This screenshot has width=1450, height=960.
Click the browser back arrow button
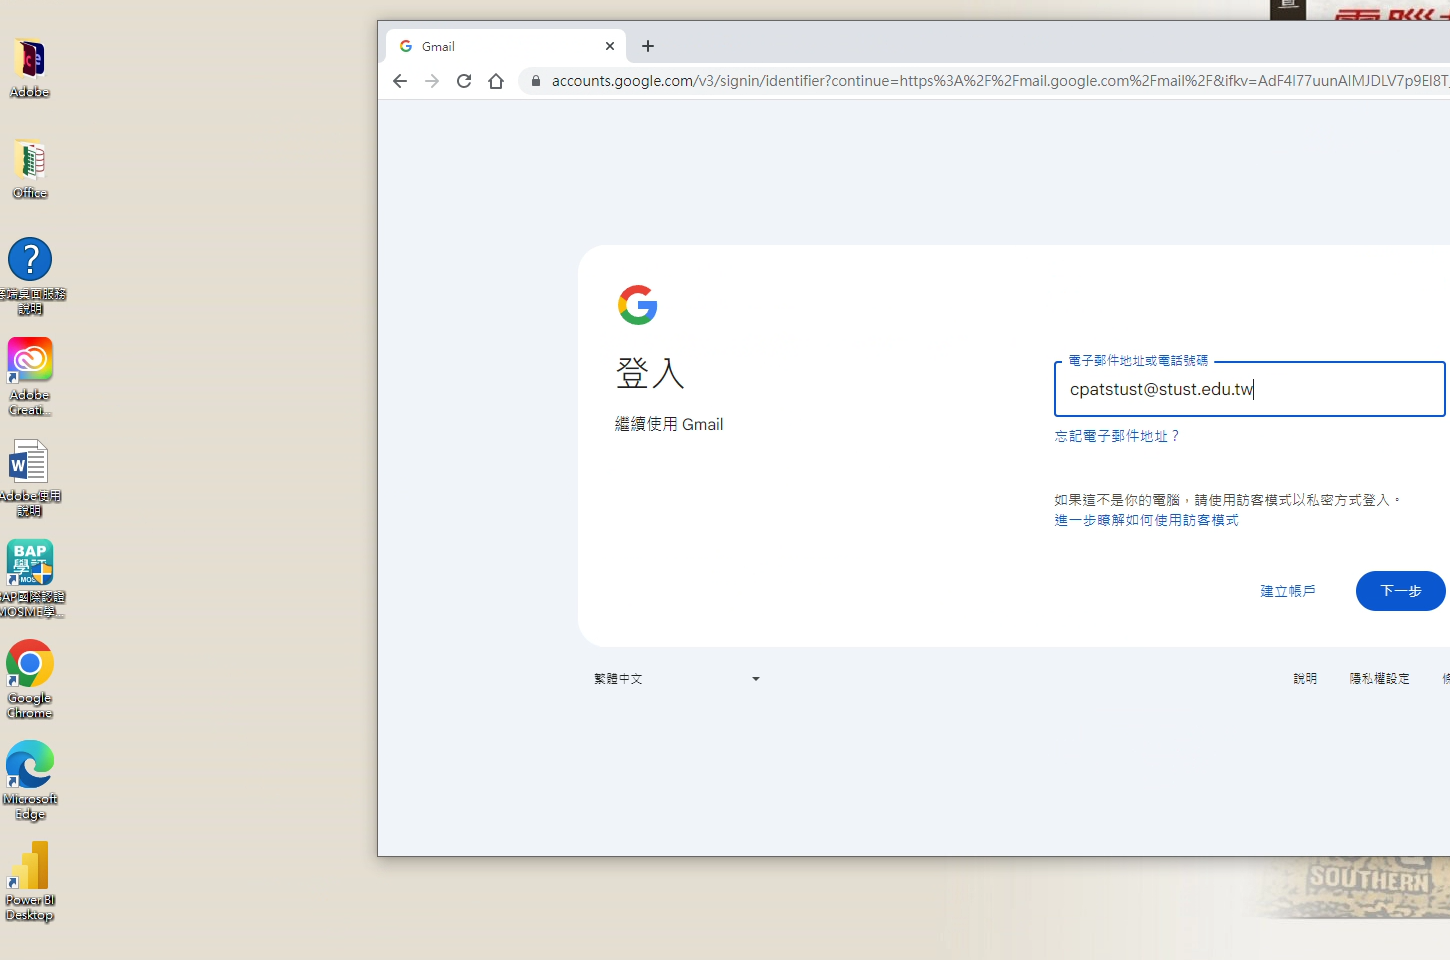(400, 81)
